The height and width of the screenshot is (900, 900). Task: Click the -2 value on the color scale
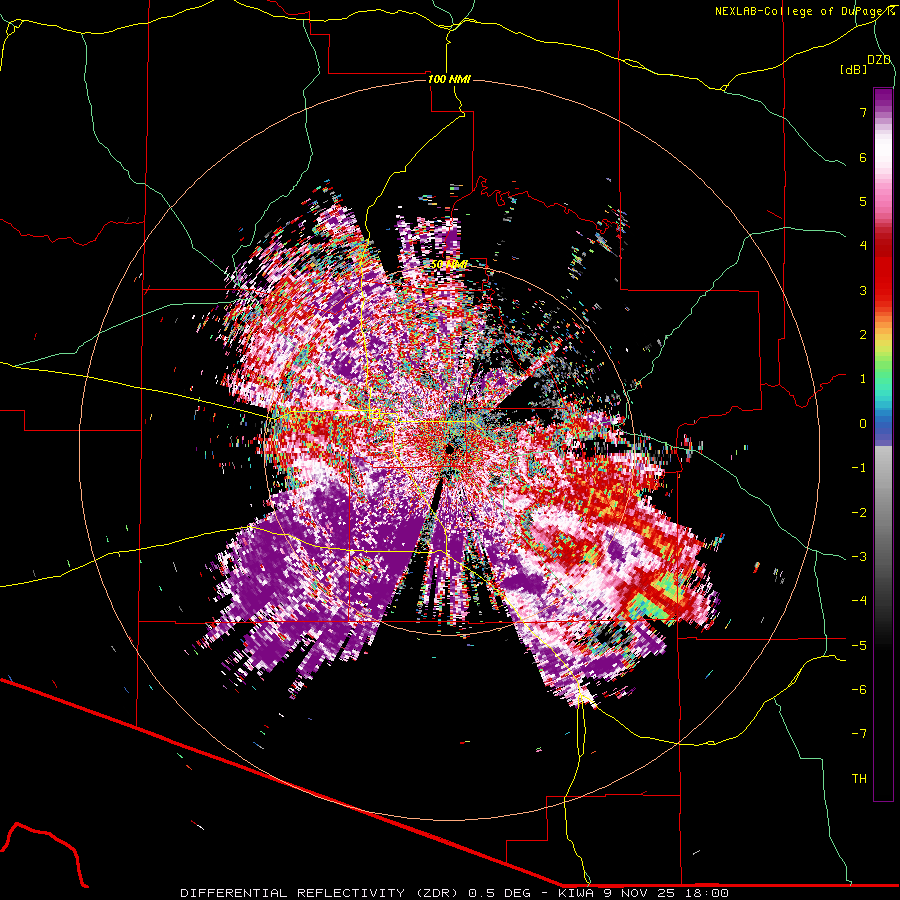(x=859, y=513)
